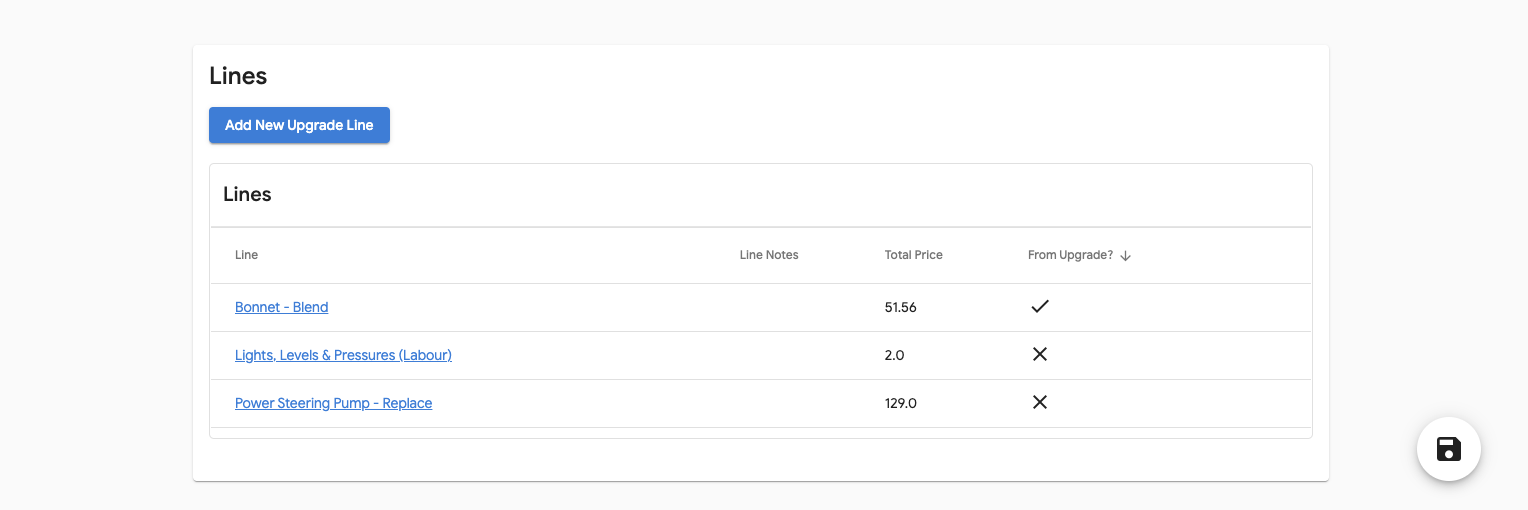The width and height of the screenshot is (1528, 510).
Task: Click the checkmark icon in Bonnet - Blend row
Action: [x=1040, y=307]
